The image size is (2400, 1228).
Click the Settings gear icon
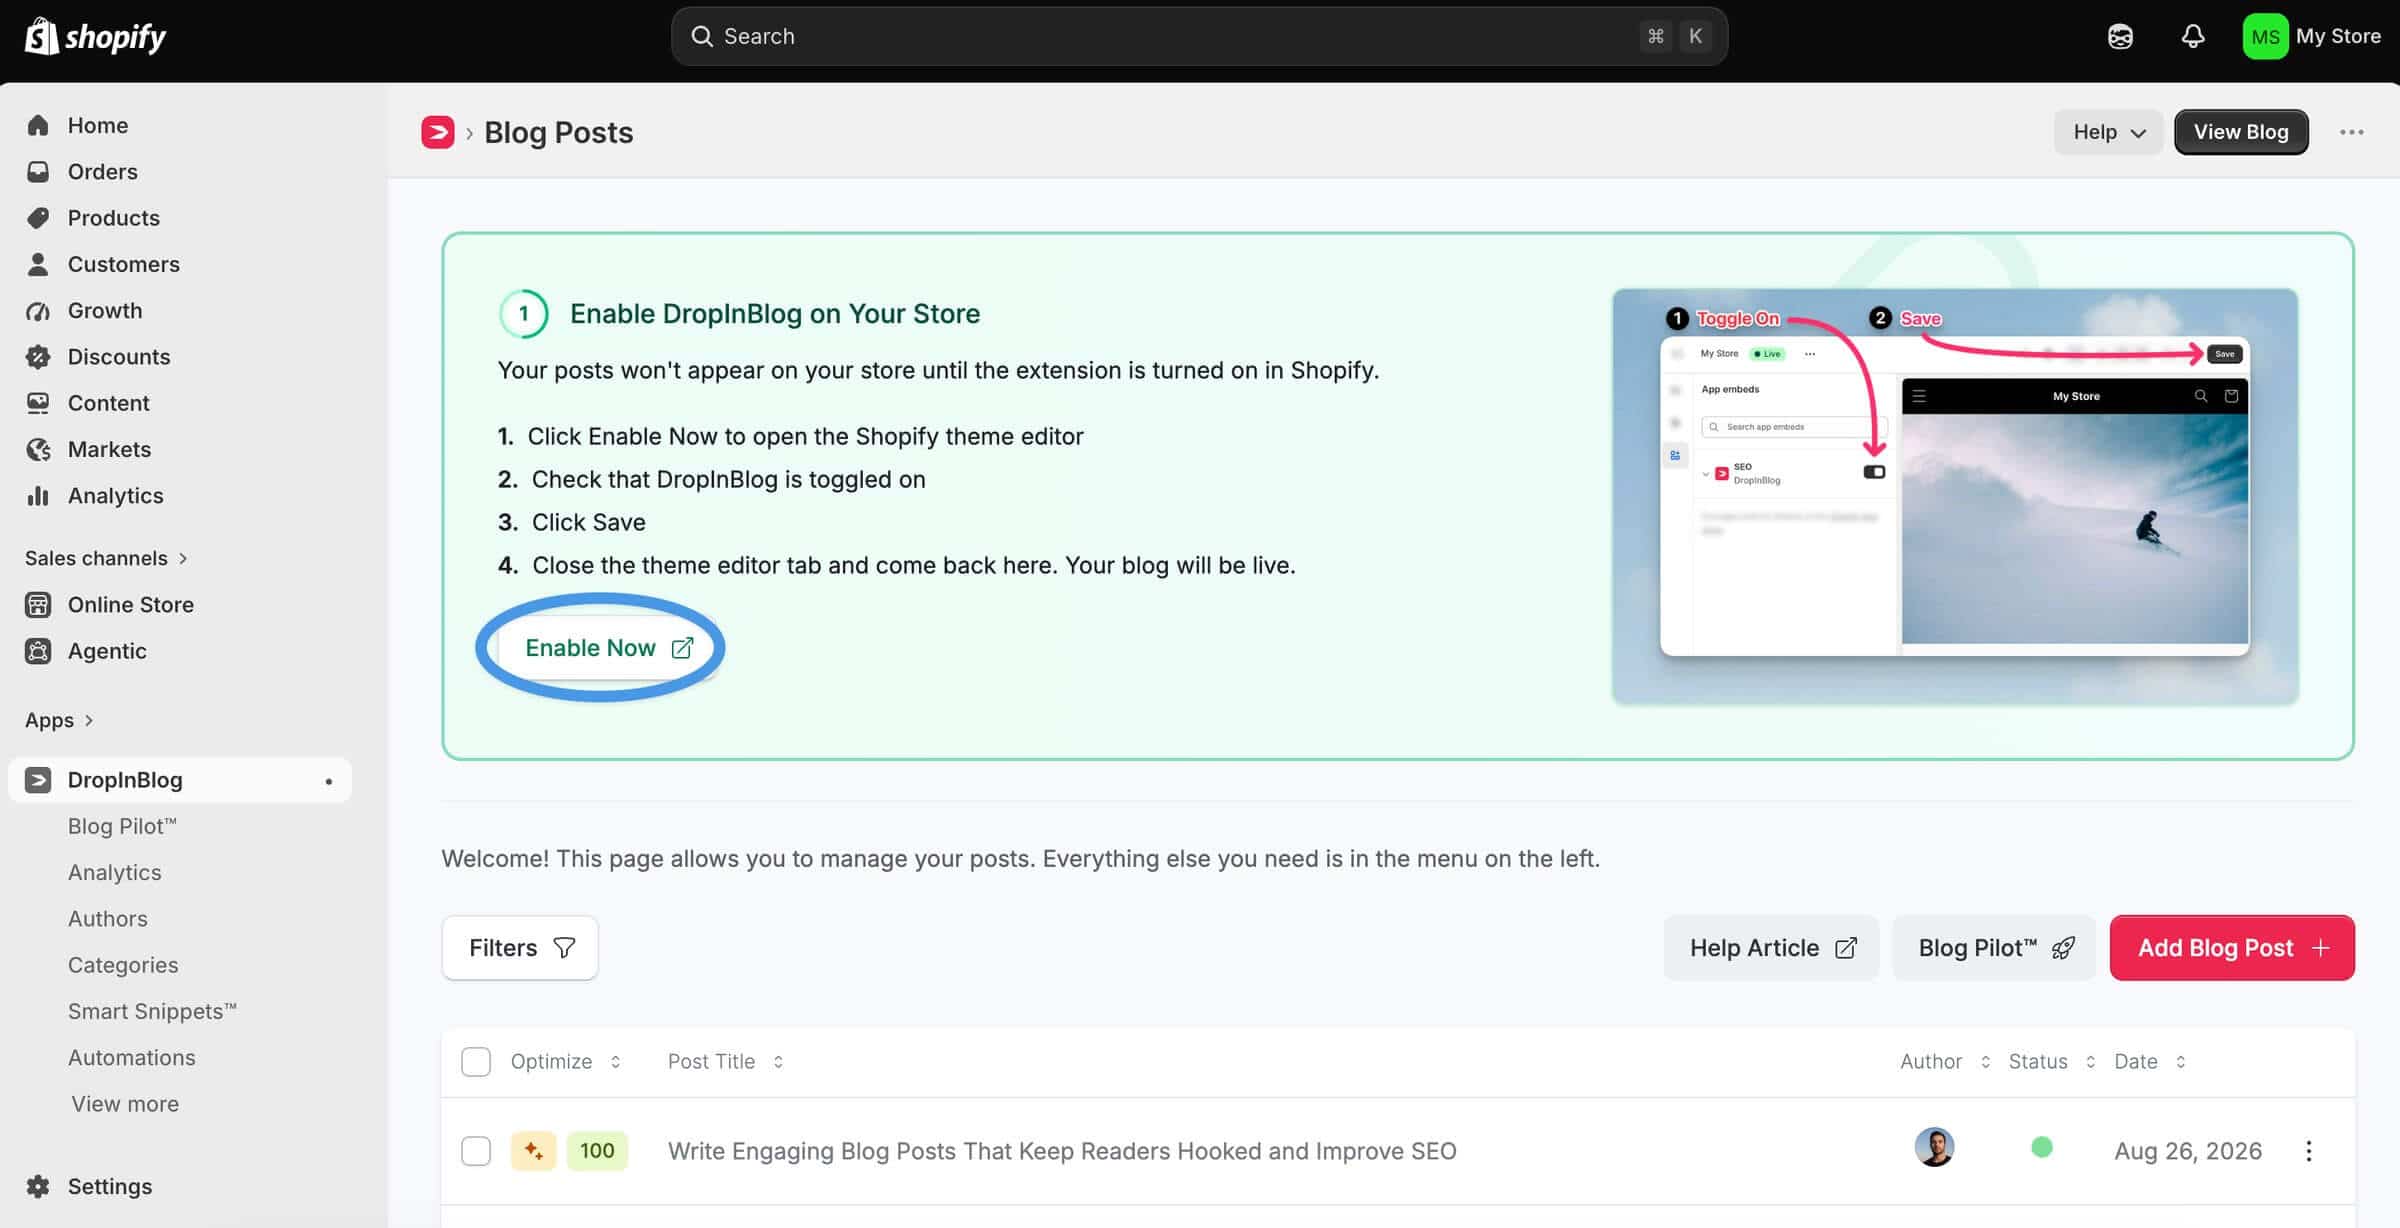[38, 1186]
